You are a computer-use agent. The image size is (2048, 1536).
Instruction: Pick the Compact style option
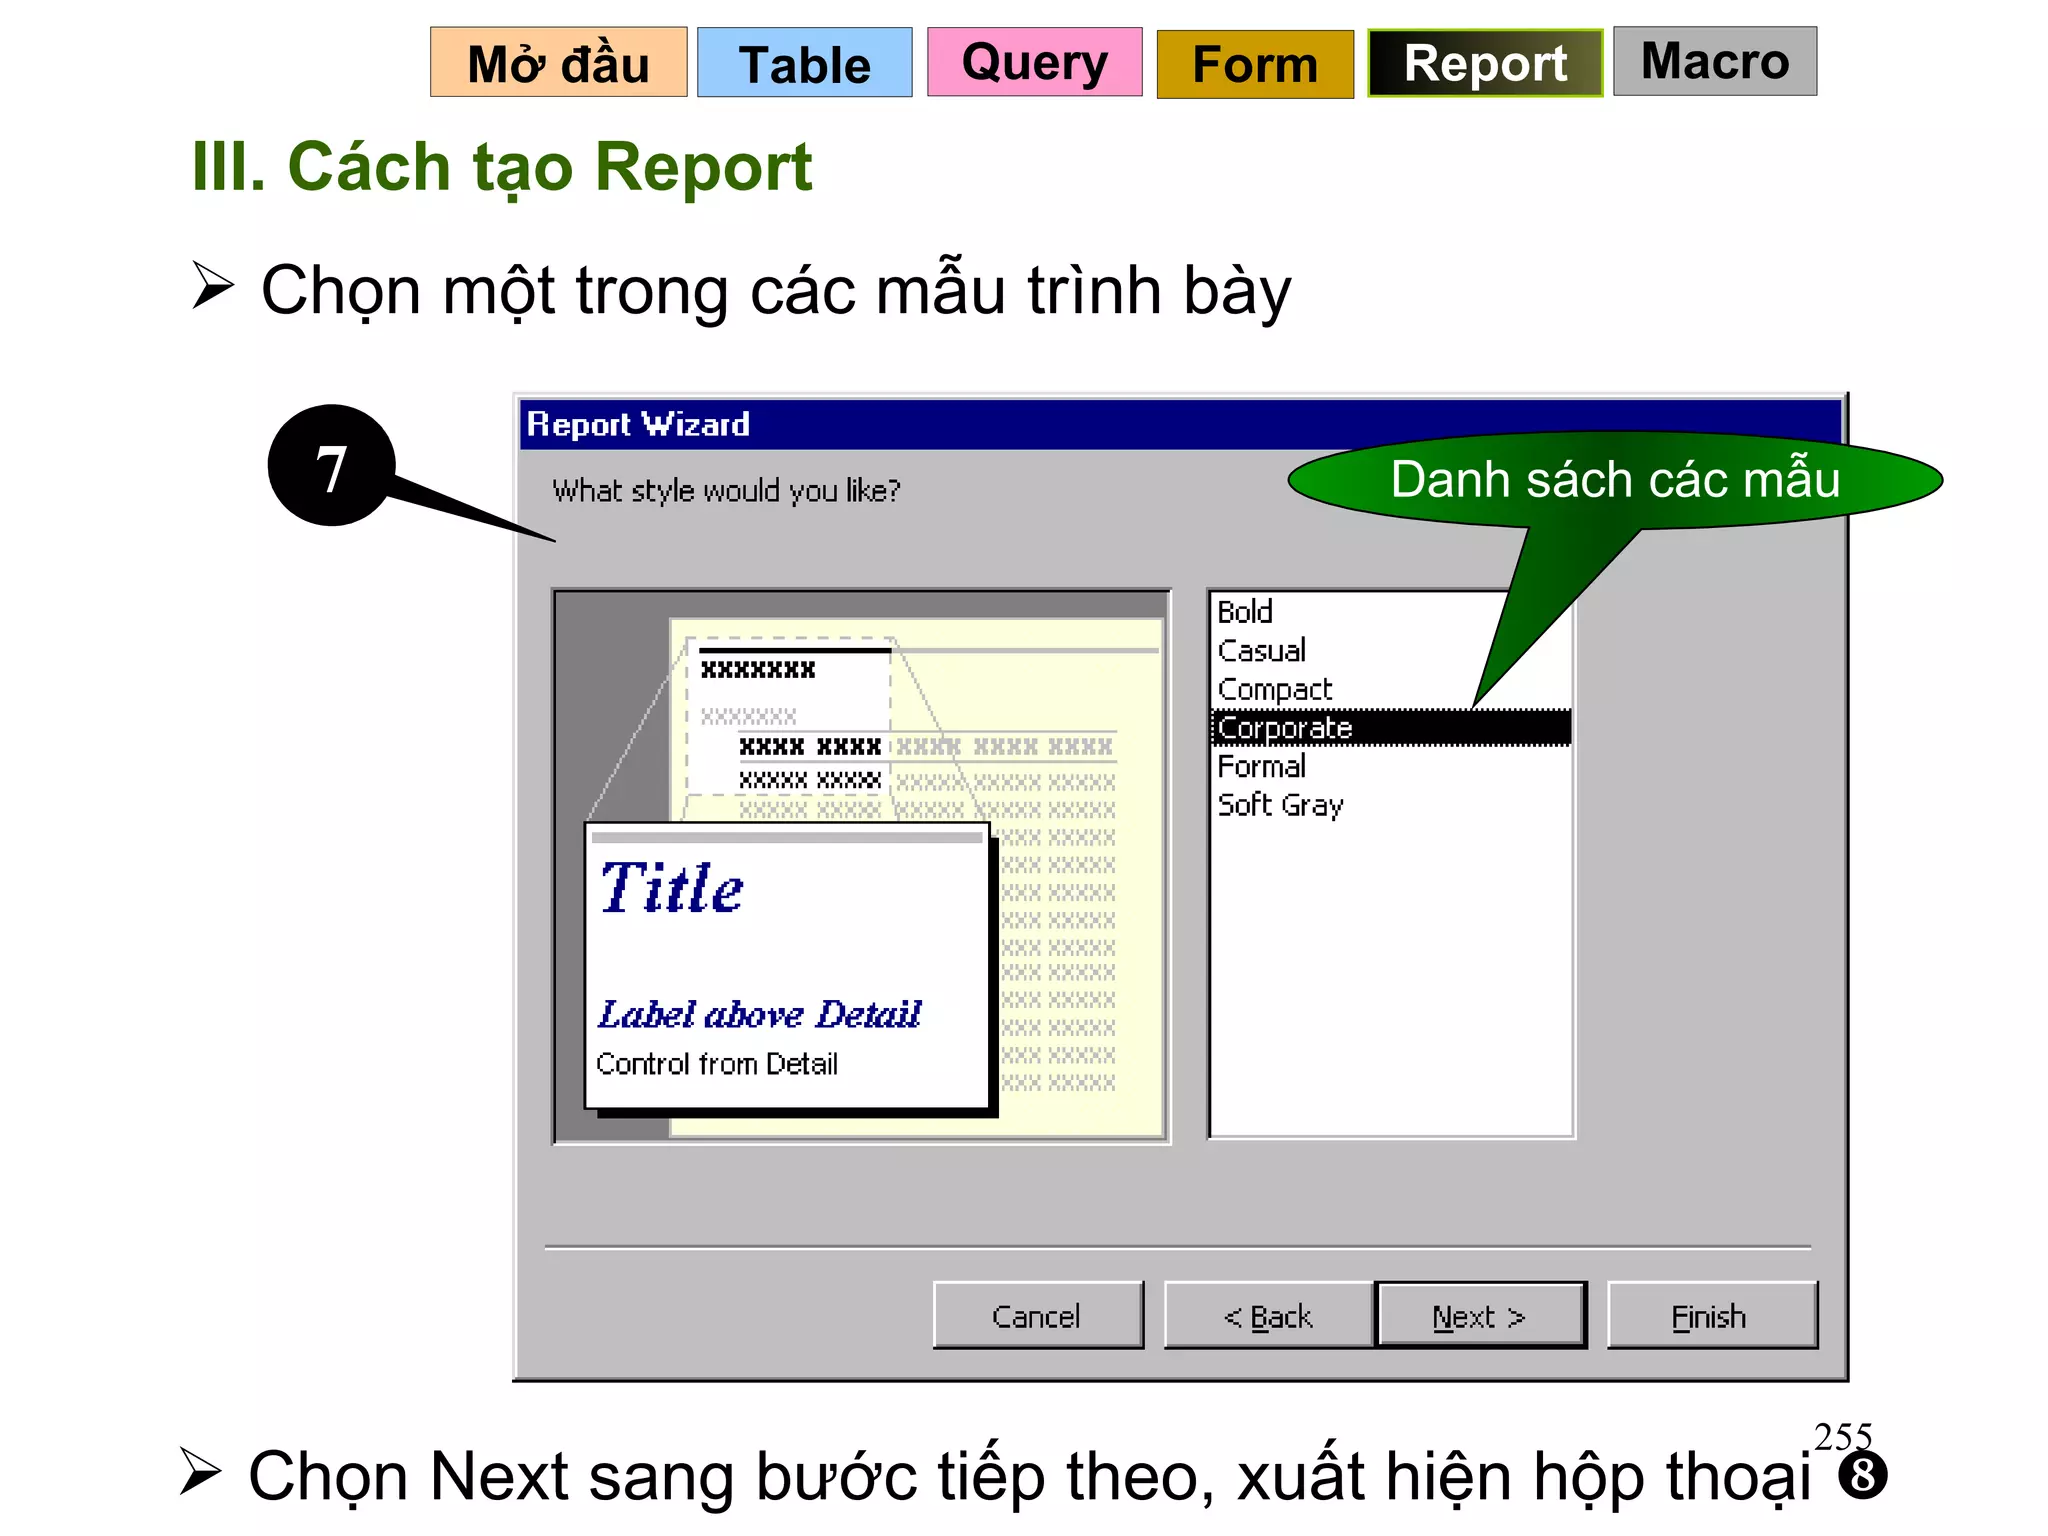(1274, 689)
